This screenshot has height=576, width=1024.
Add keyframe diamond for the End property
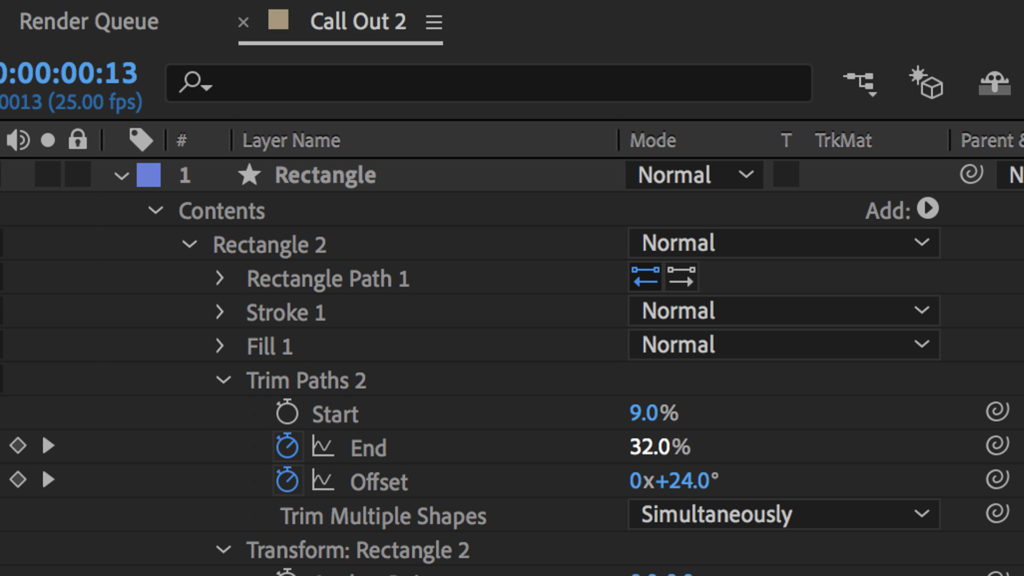[17, 446]
